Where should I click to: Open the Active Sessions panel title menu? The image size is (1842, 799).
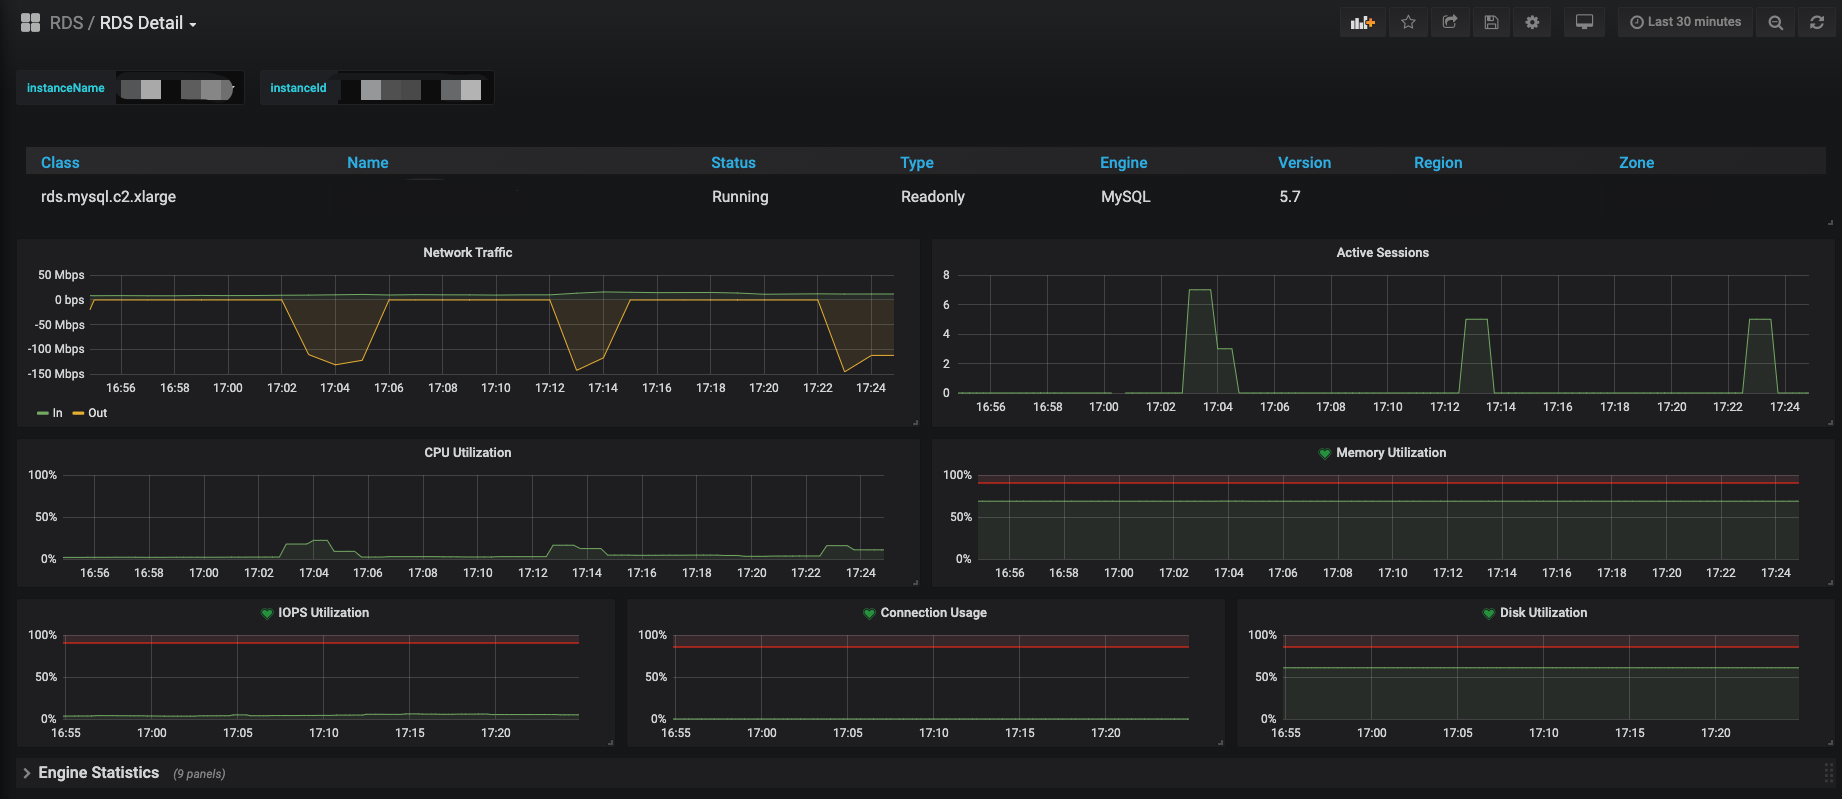click(1382, 253)
